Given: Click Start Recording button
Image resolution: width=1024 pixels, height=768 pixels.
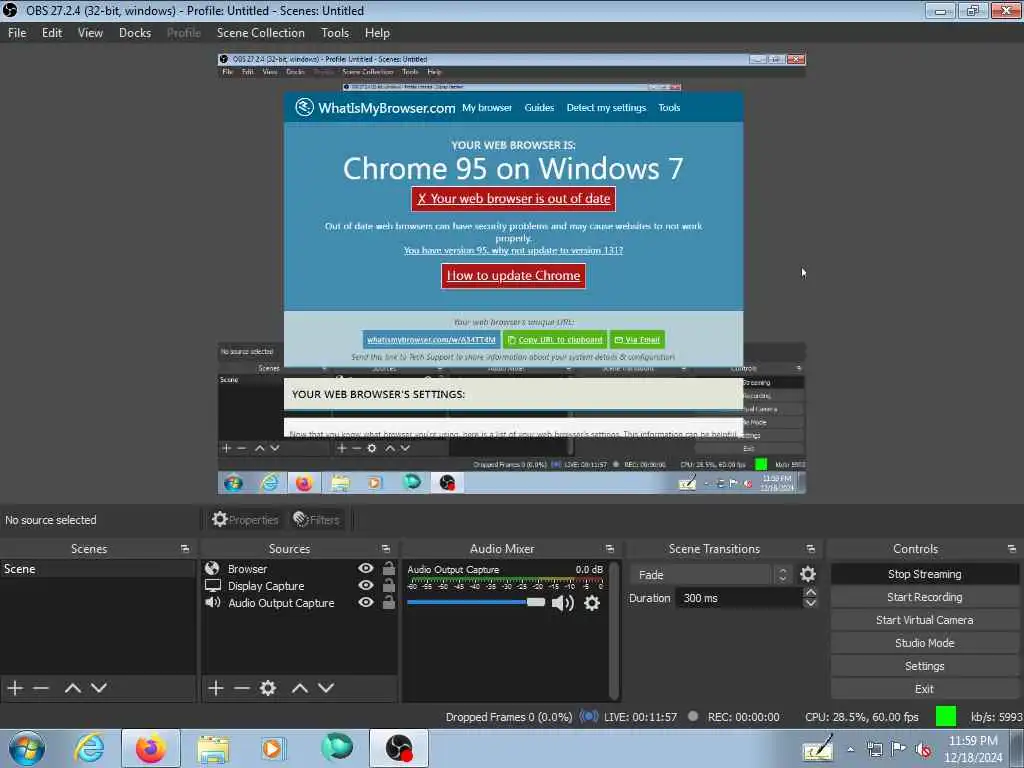Looking at the screenshot, I should [x=924, y=597].
